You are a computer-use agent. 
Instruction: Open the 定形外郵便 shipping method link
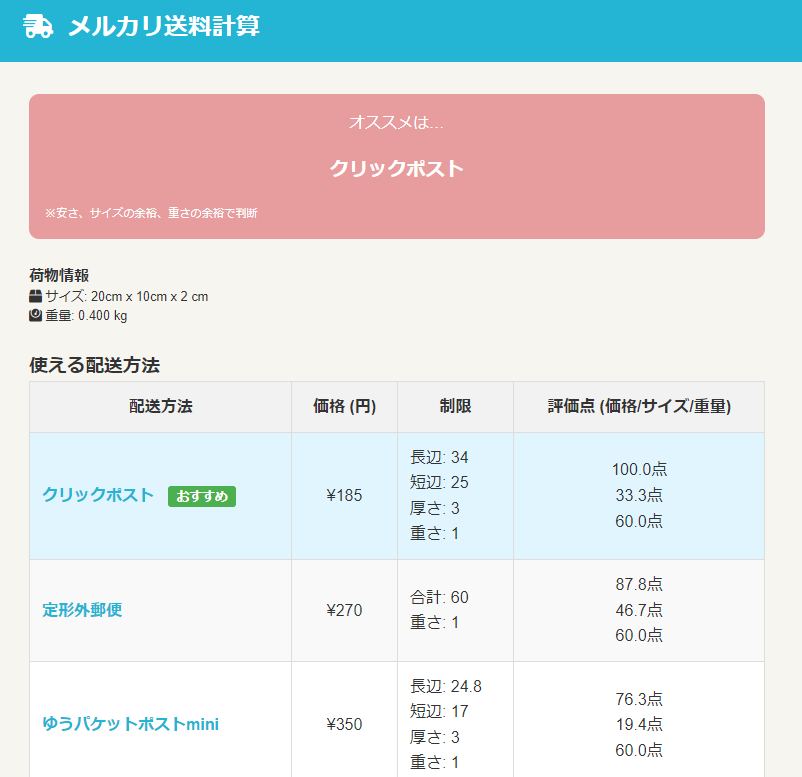(82, 610)
